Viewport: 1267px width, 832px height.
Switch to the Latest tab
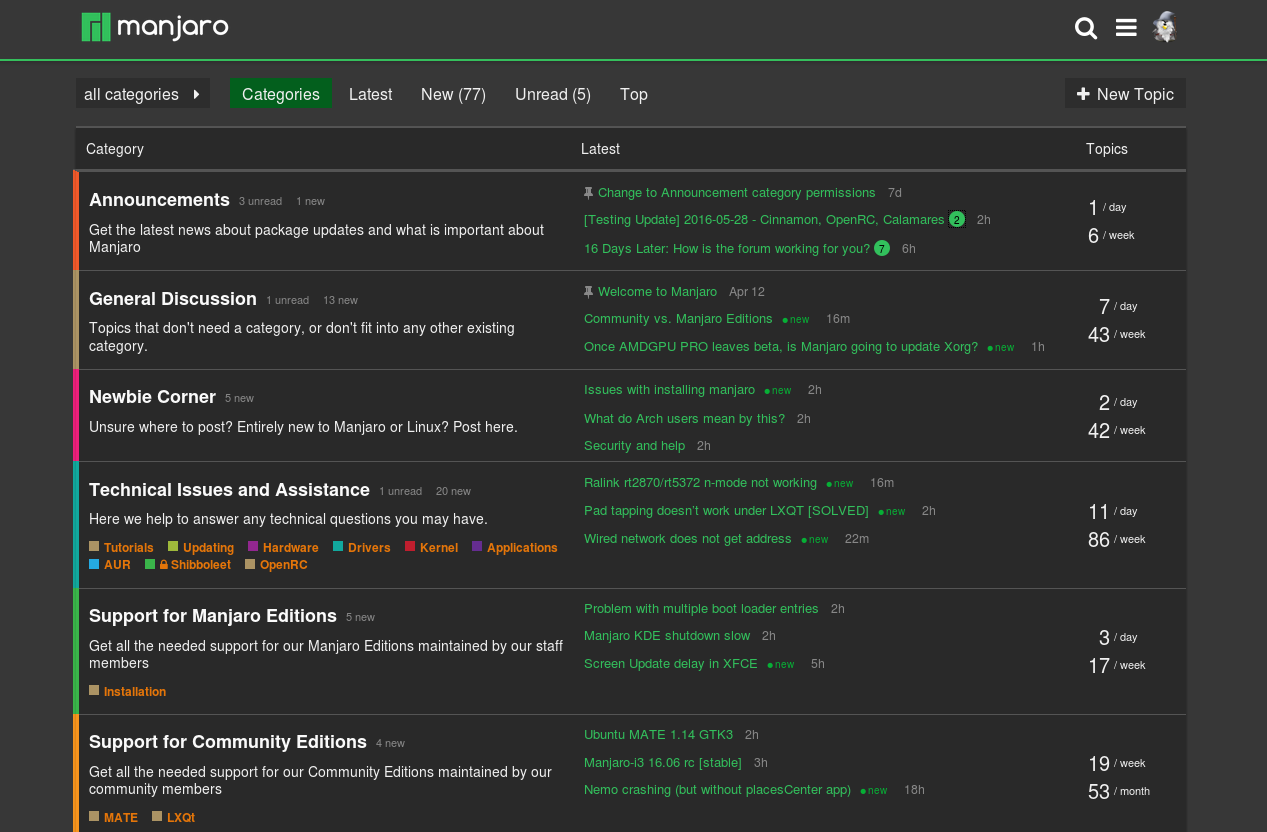(x=370, y=94)
